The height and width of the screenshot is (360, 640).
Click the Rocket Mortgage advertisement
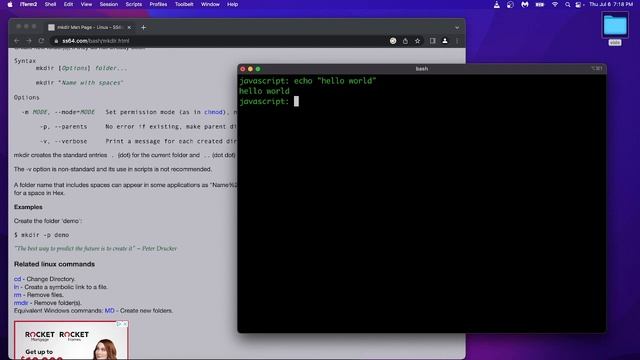pos(71,340)
